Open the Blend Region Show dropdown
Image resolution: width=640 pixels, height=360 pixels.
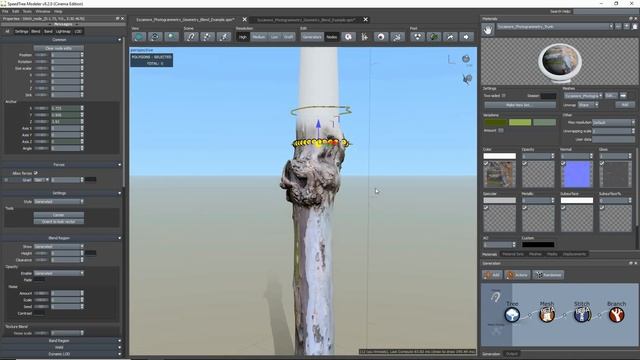coord(59,247)
